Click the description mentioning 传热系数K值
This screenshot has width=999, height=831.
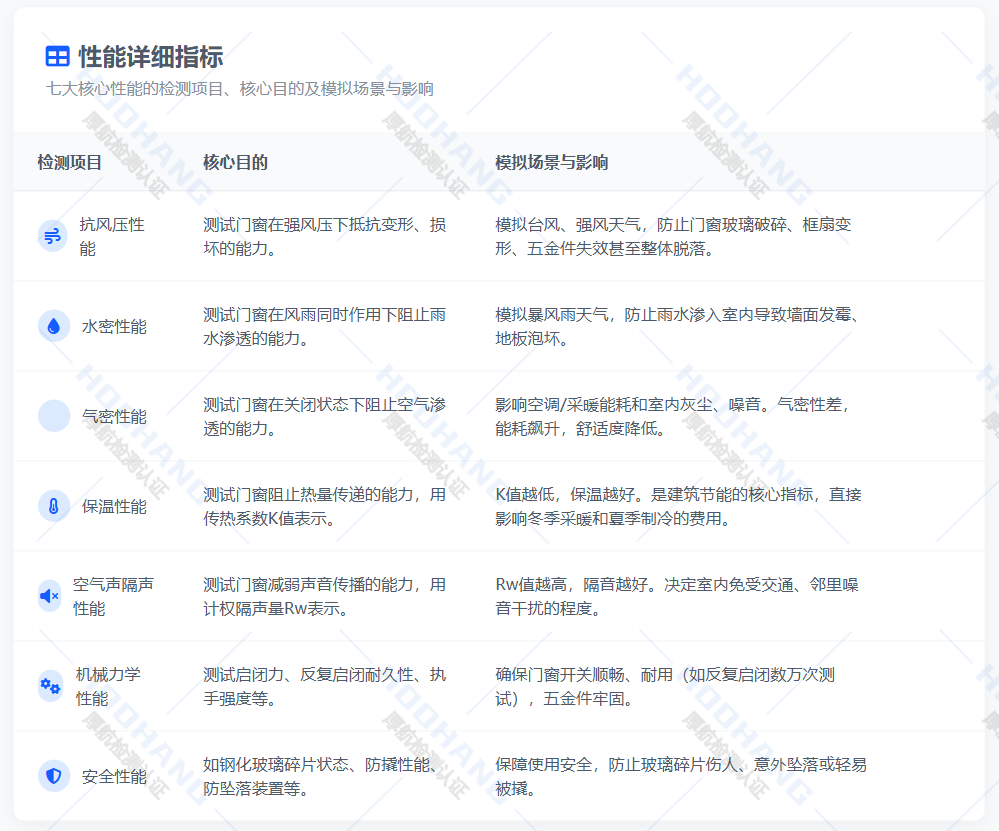(x=324, y=506)
